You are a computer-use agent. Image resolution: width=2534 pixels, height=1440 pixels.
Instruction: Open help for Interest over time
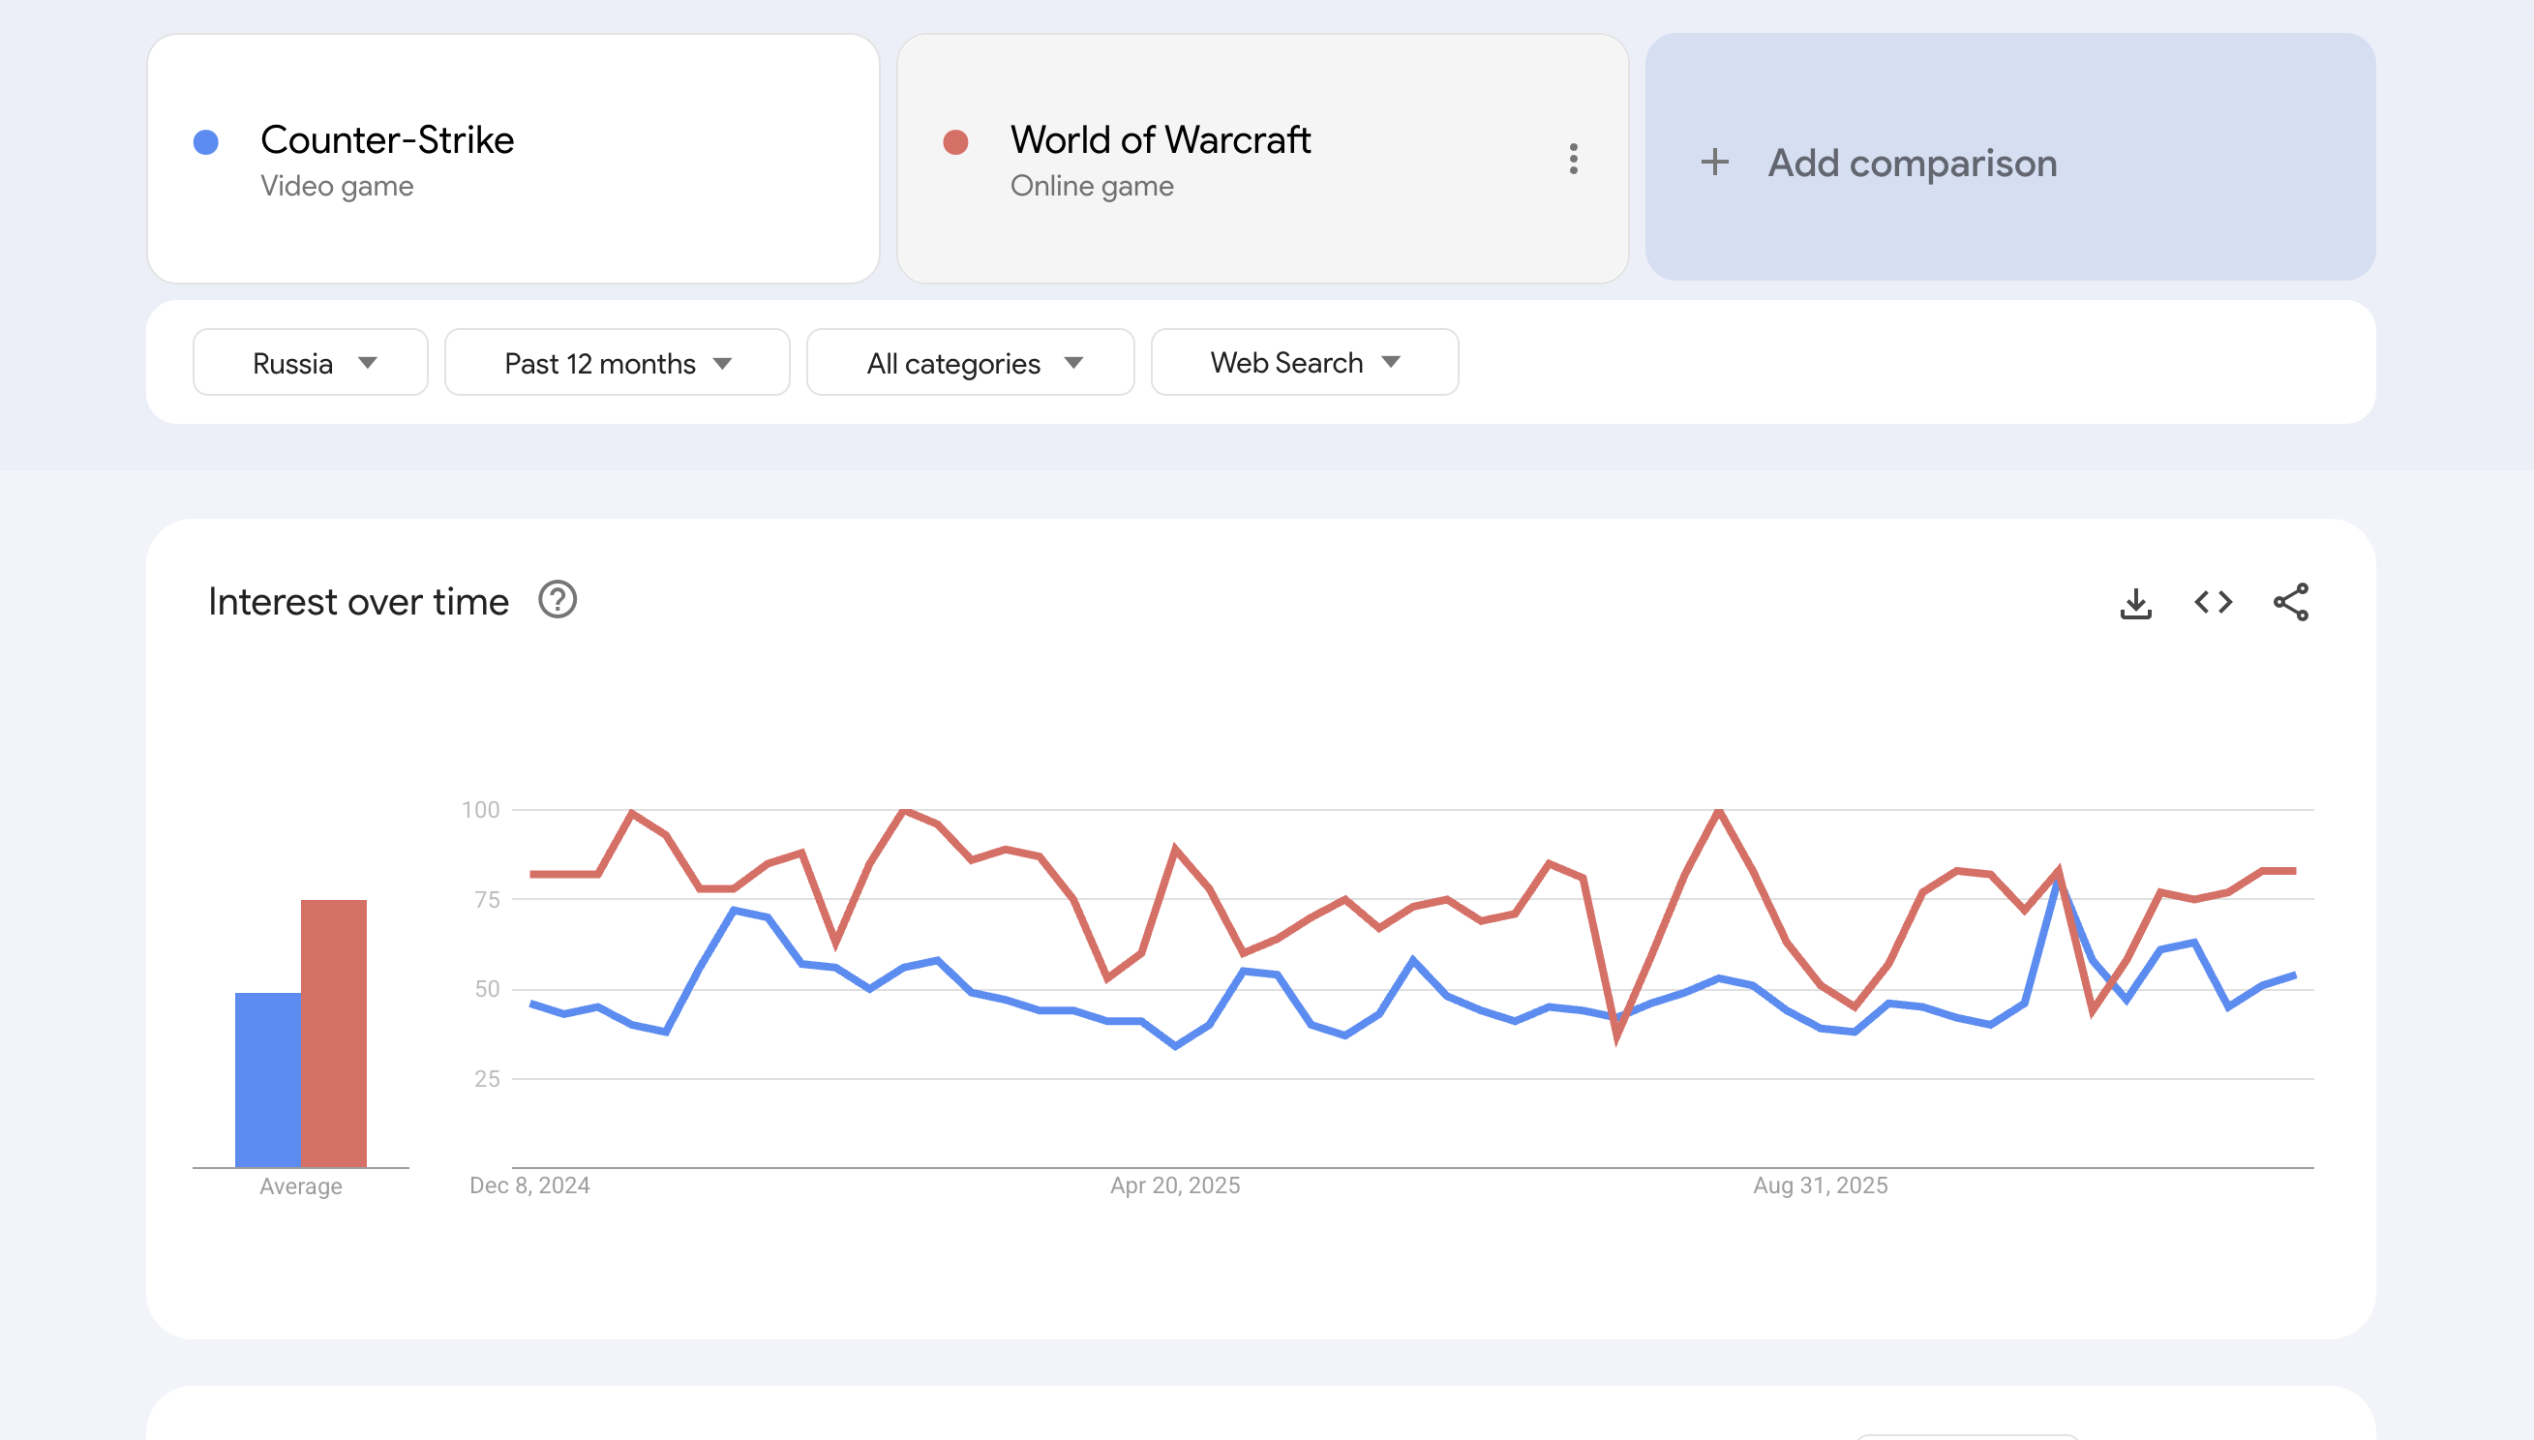[x=557, y=600]
